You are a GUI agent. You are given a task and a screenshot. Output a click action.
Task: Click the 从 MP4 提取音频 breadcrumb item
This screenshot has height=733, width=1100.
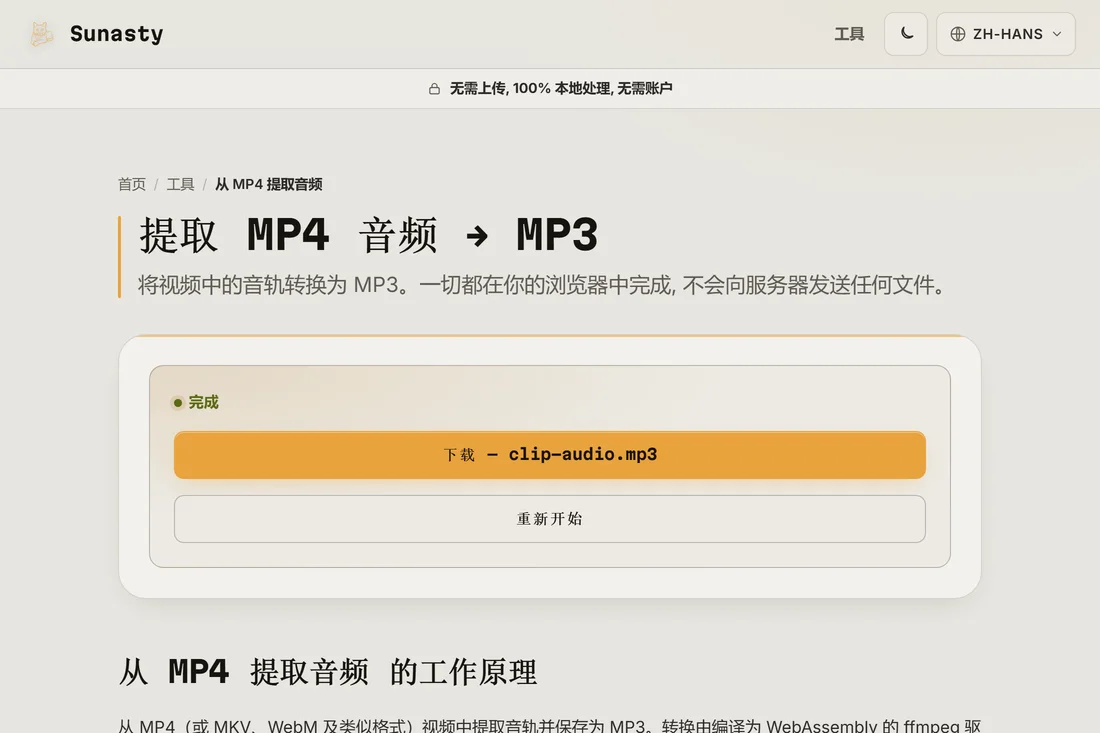(x=269, y=184)
